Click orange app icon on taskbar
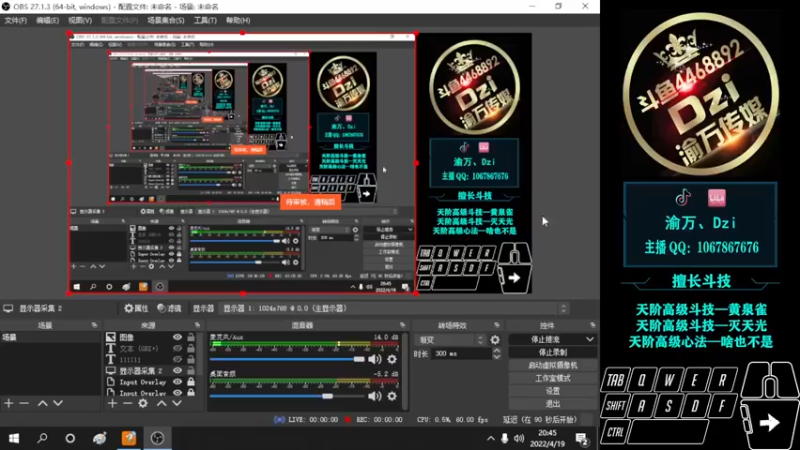 (x=129, y=438)
